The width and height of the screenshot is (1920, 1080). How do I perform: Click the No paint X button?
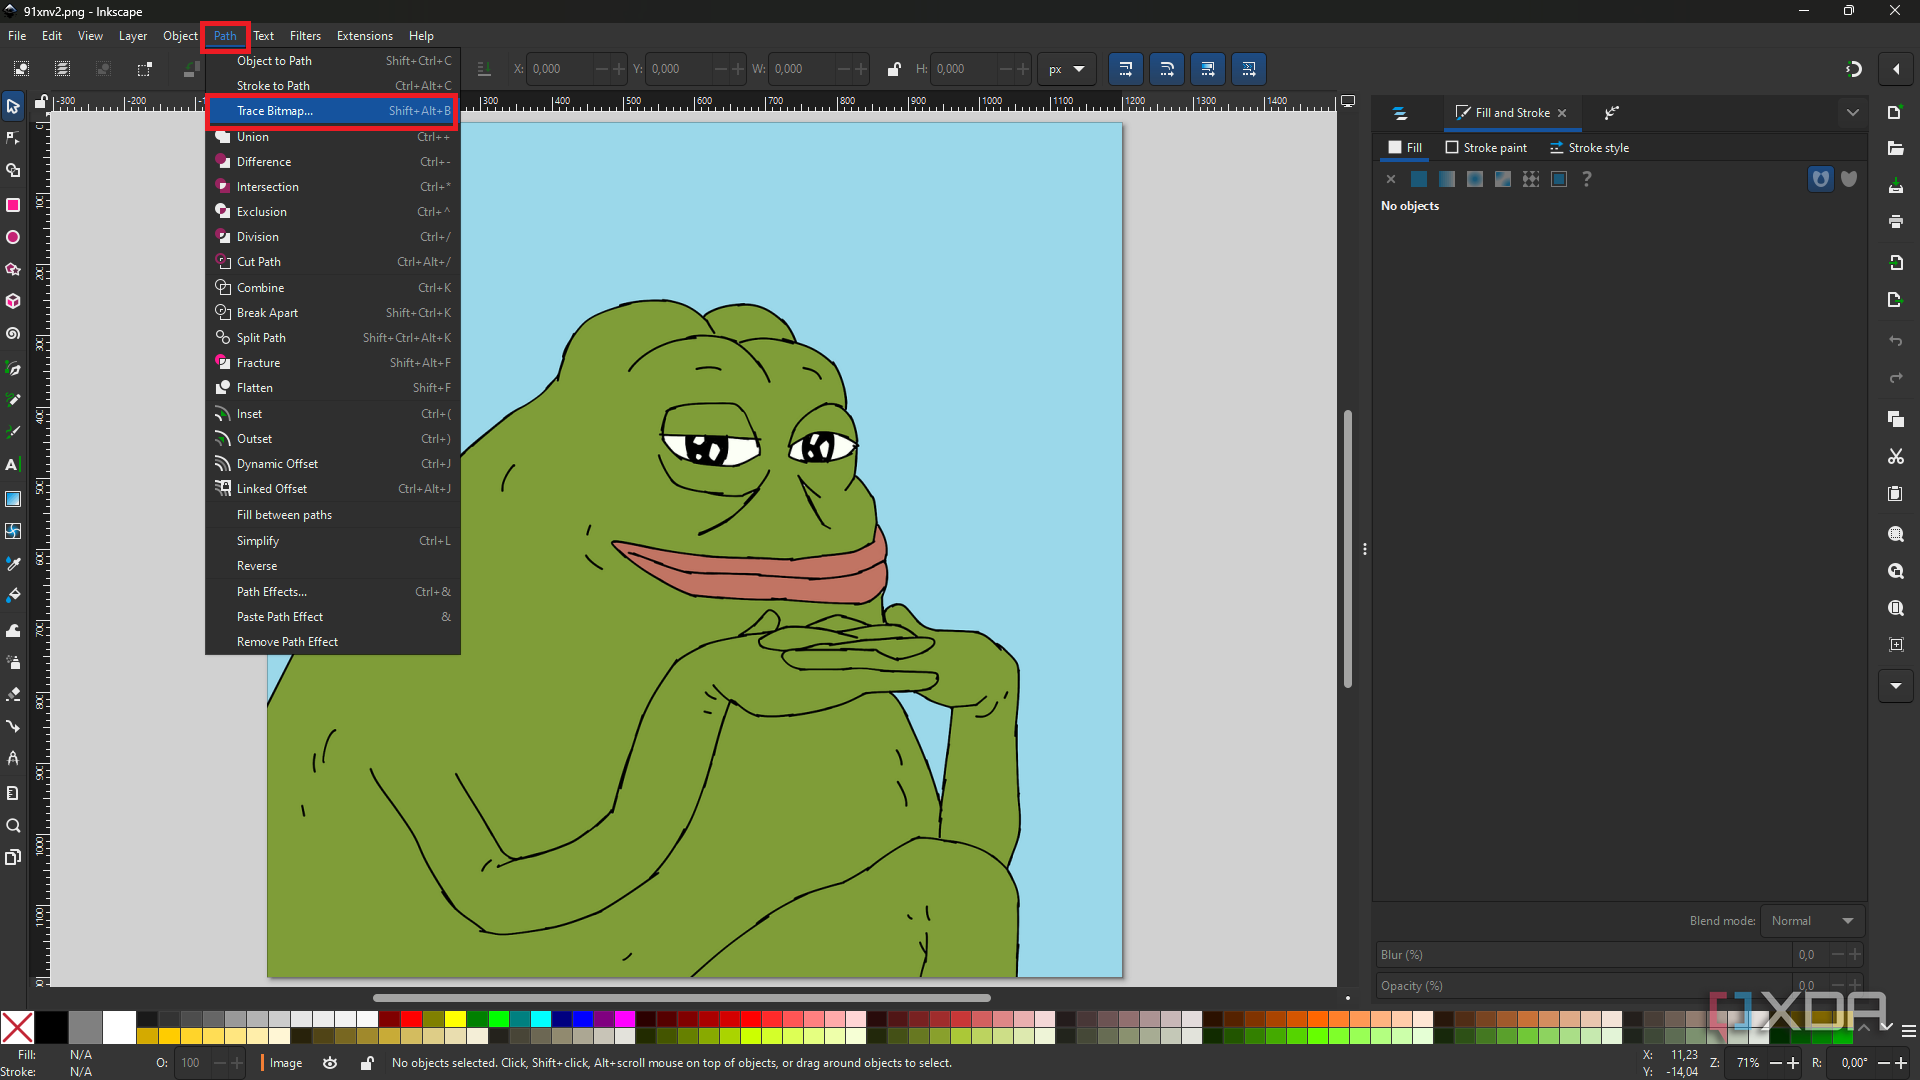(x=1390, y=179)
